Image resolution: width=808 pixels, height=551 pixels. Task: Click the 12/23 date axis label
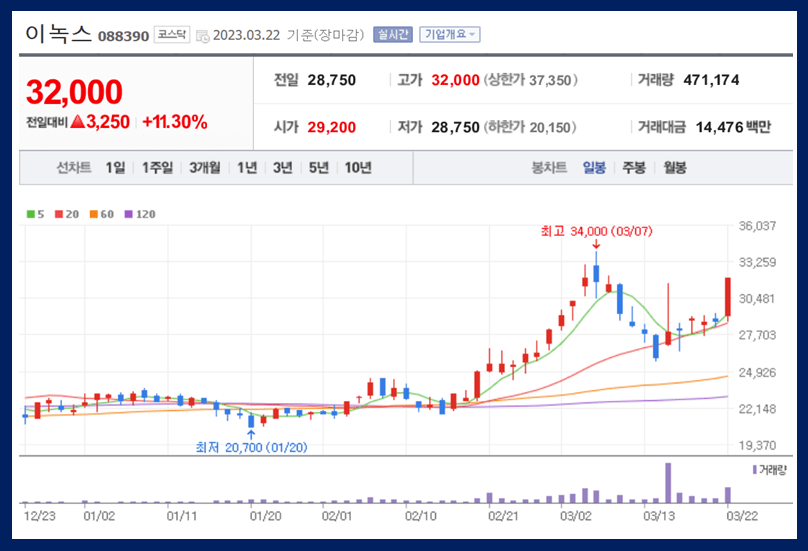pyautogui.click(x=39, y=516)
